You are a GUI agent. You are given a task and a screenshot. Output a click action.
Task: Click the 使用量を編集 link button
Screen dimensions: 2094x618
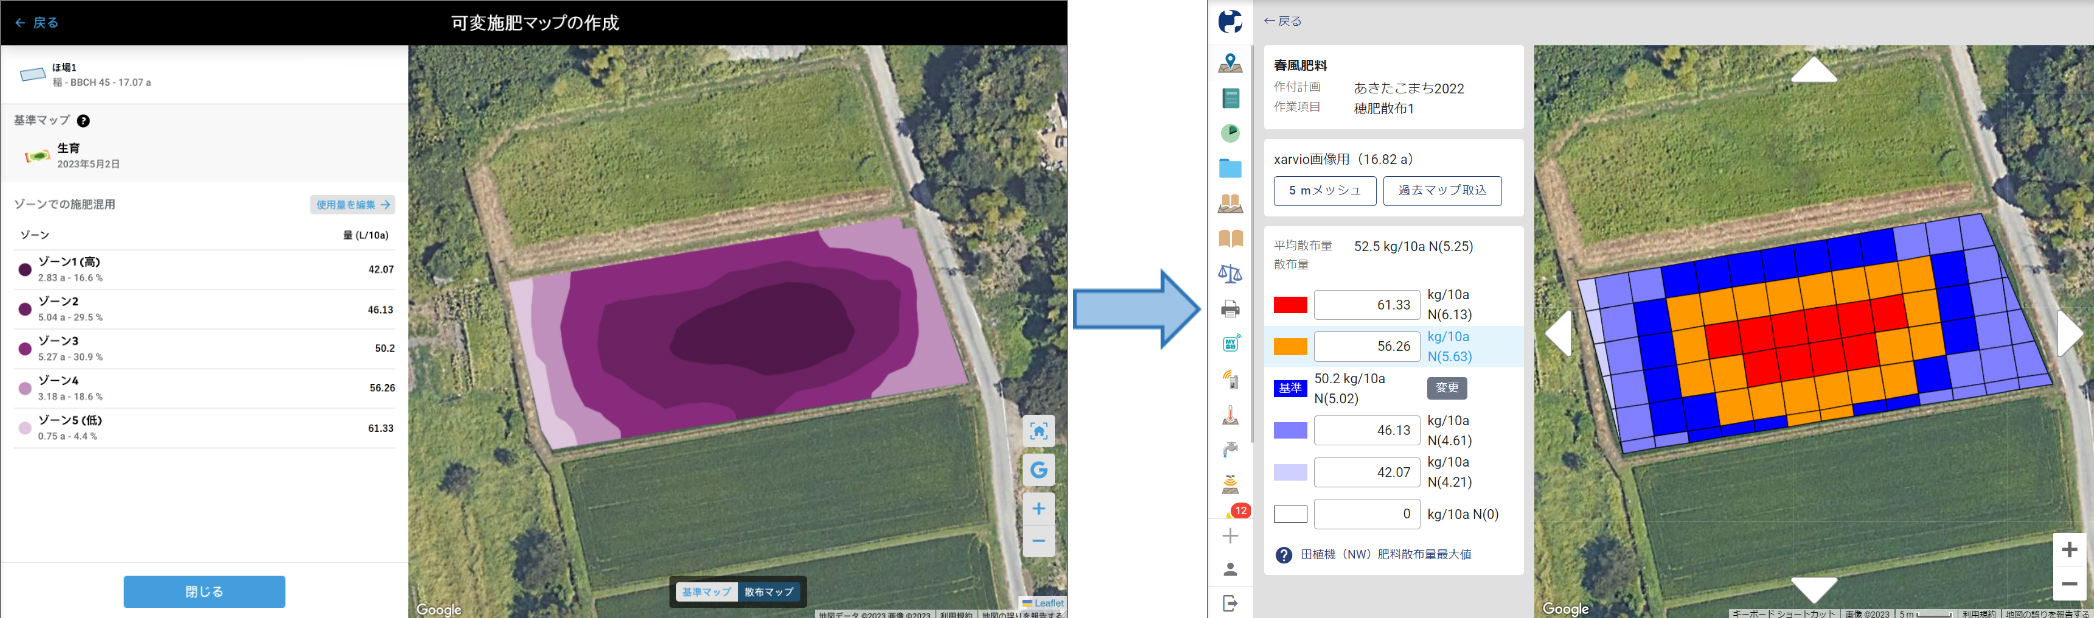click(352, 204)
